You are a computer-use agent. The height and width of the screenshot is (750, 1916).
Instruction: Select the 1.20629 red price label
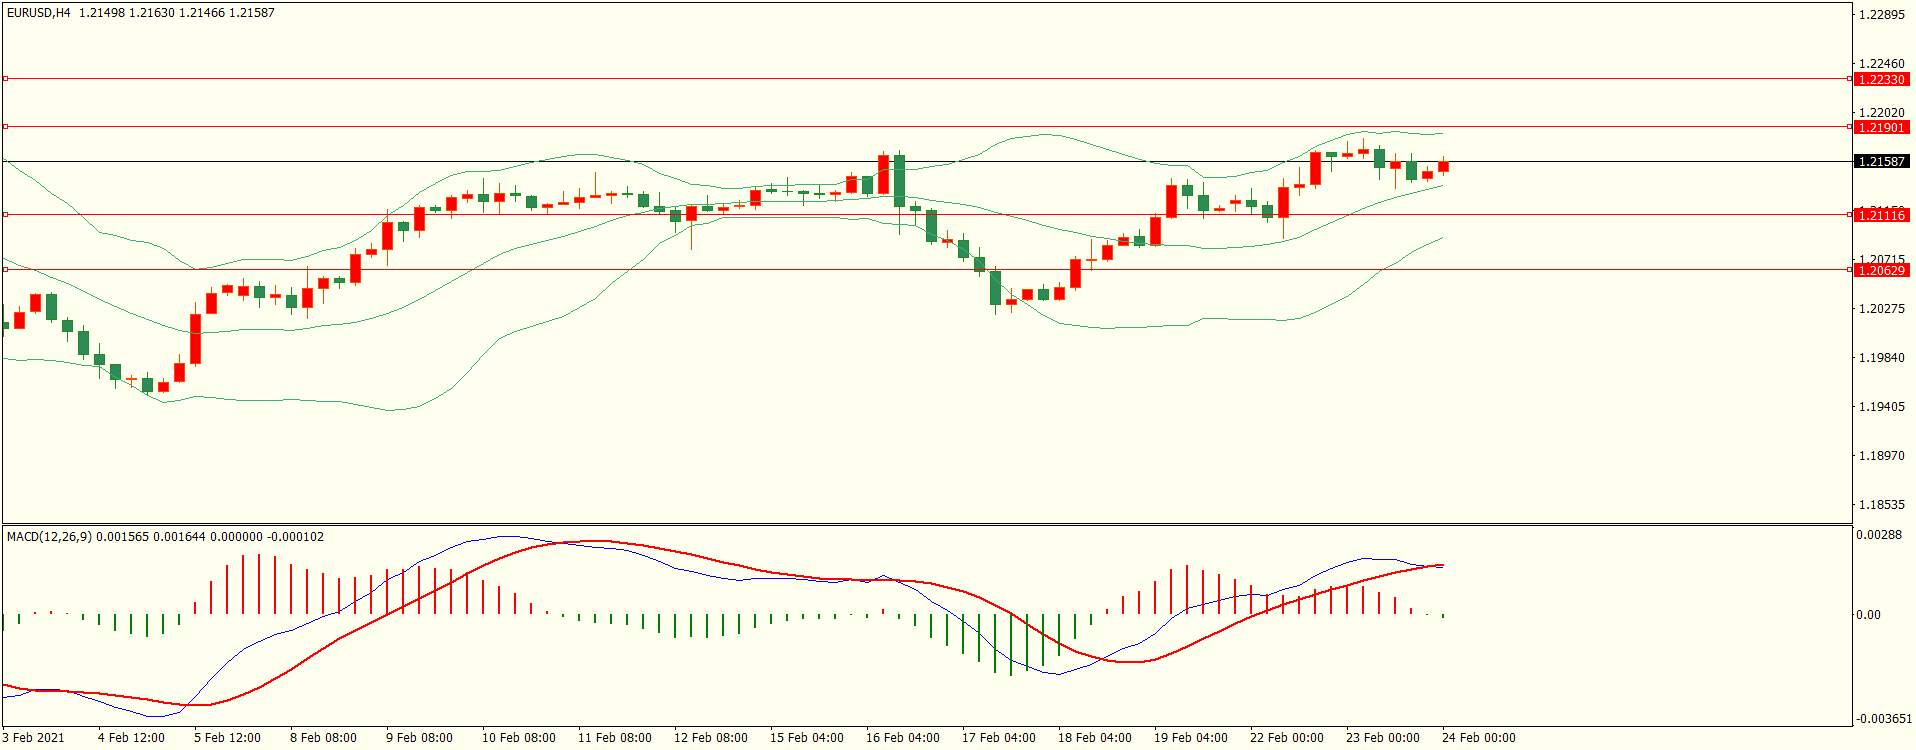click(x=1880, y=270)
